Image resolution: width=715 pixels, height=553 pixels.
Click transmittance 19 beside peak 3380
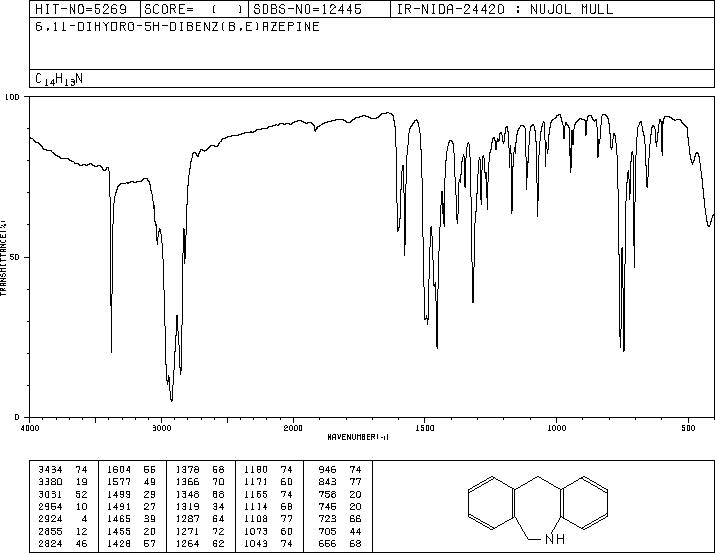pos(82,481)
